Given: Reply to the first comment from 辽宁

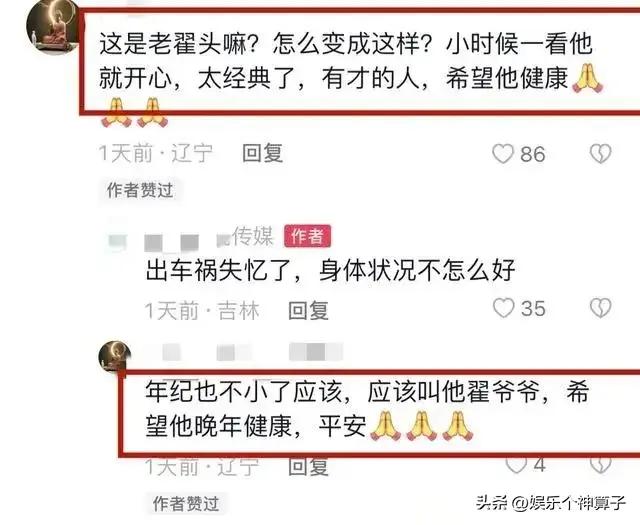Looking at the screenshot, I should coord(262,153).
